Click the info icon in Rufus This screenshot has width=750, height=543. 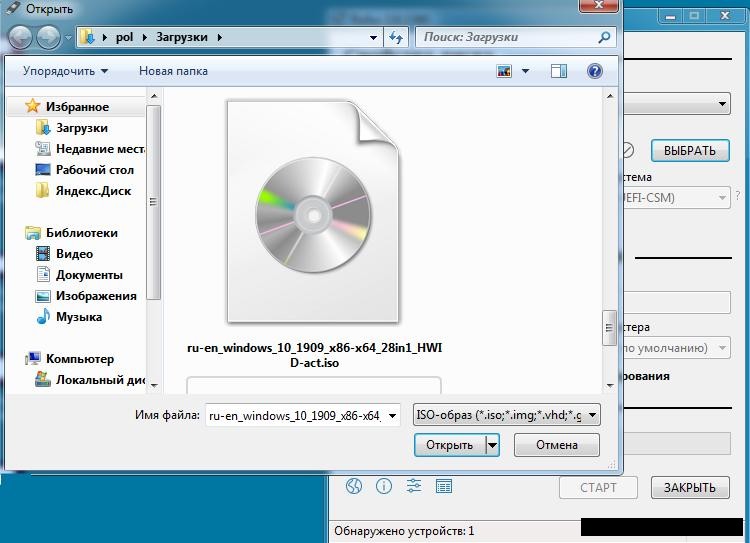coord(384,487)
